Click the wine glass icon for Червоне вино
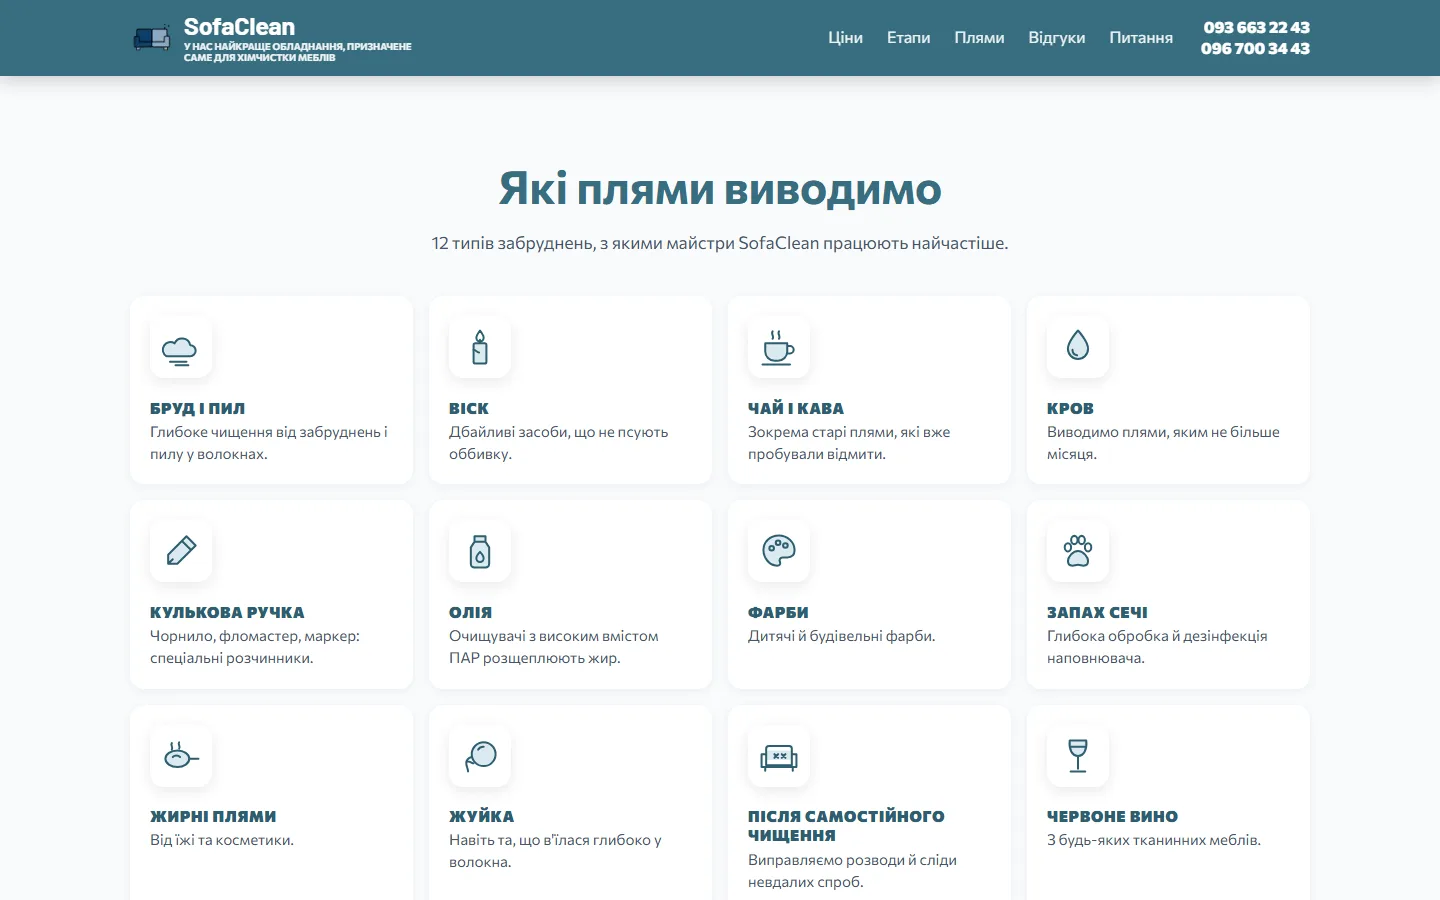The image size is (1440, 900). (x=1077, y=755)
